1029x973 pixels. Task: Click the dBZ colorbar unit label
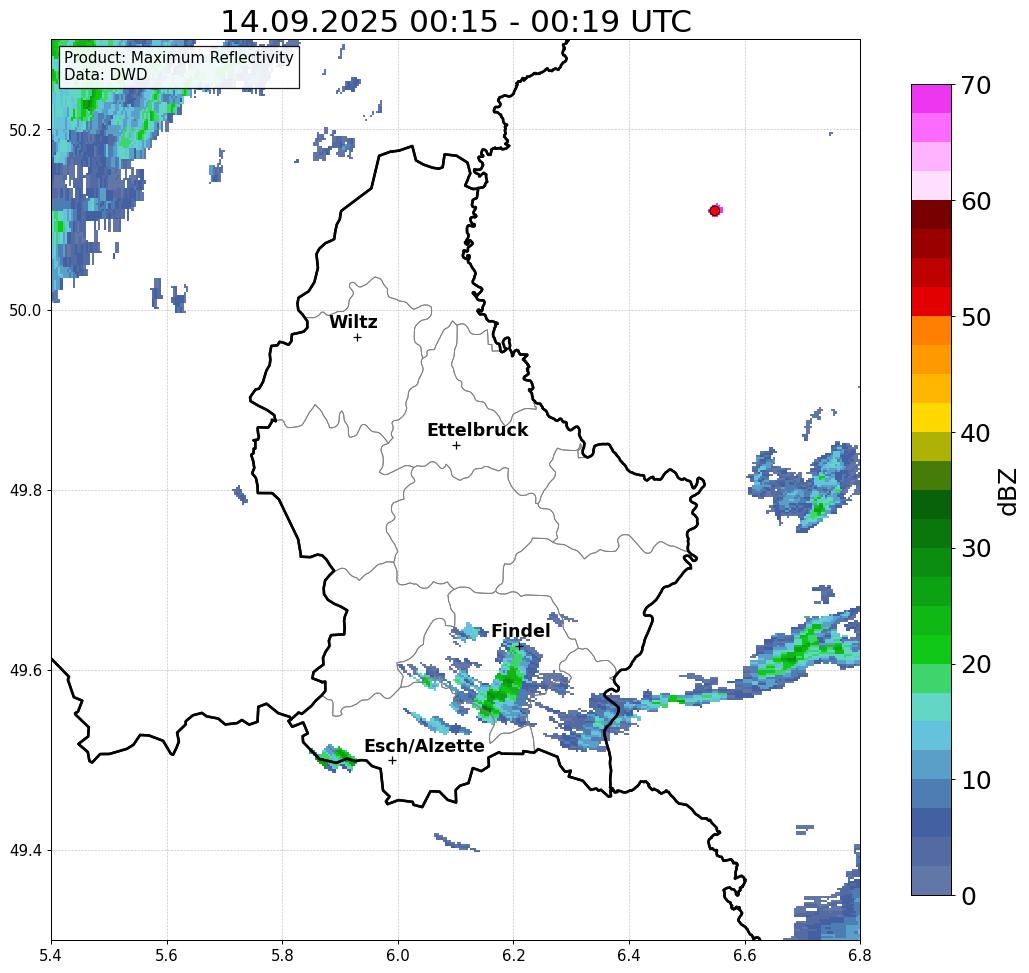click(x=1007, y=491)
